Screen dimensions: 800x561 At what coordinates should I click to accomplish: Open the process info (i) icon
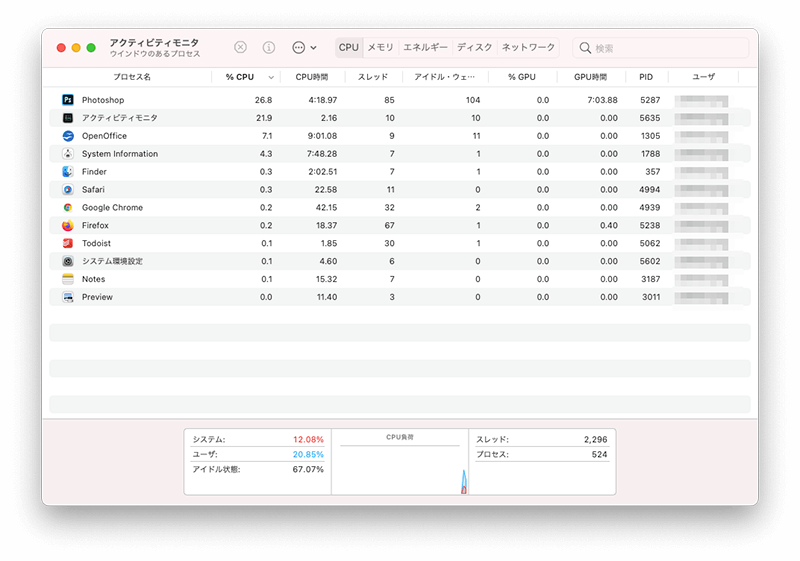click(269, 47)
